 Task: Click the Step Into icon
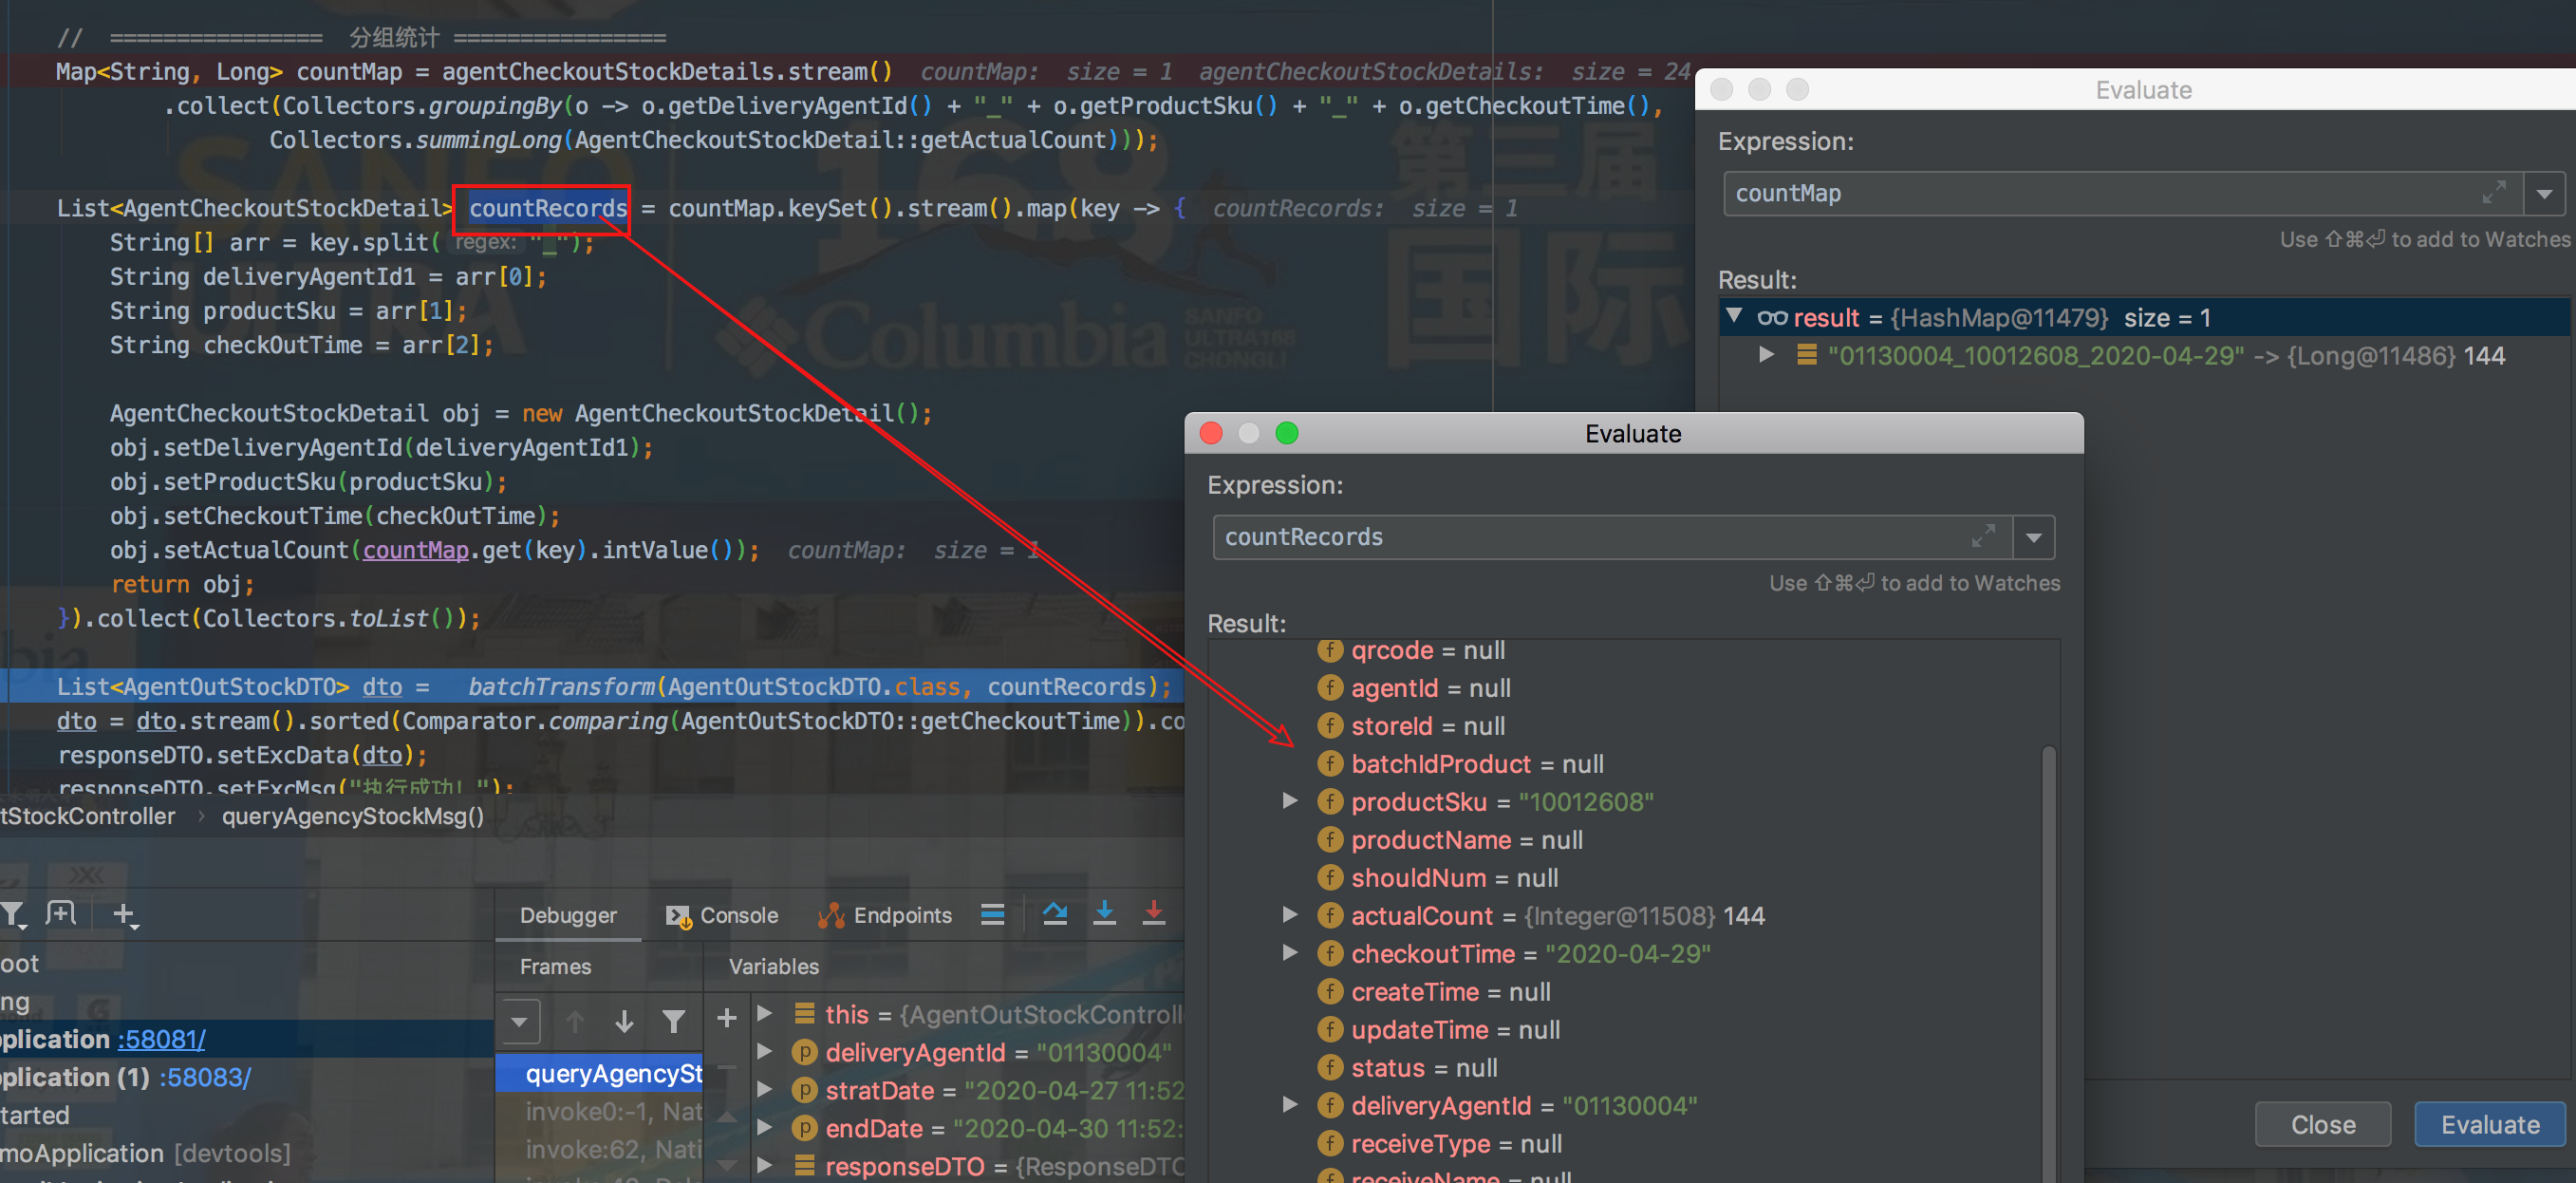click(x=1104, y=914)
